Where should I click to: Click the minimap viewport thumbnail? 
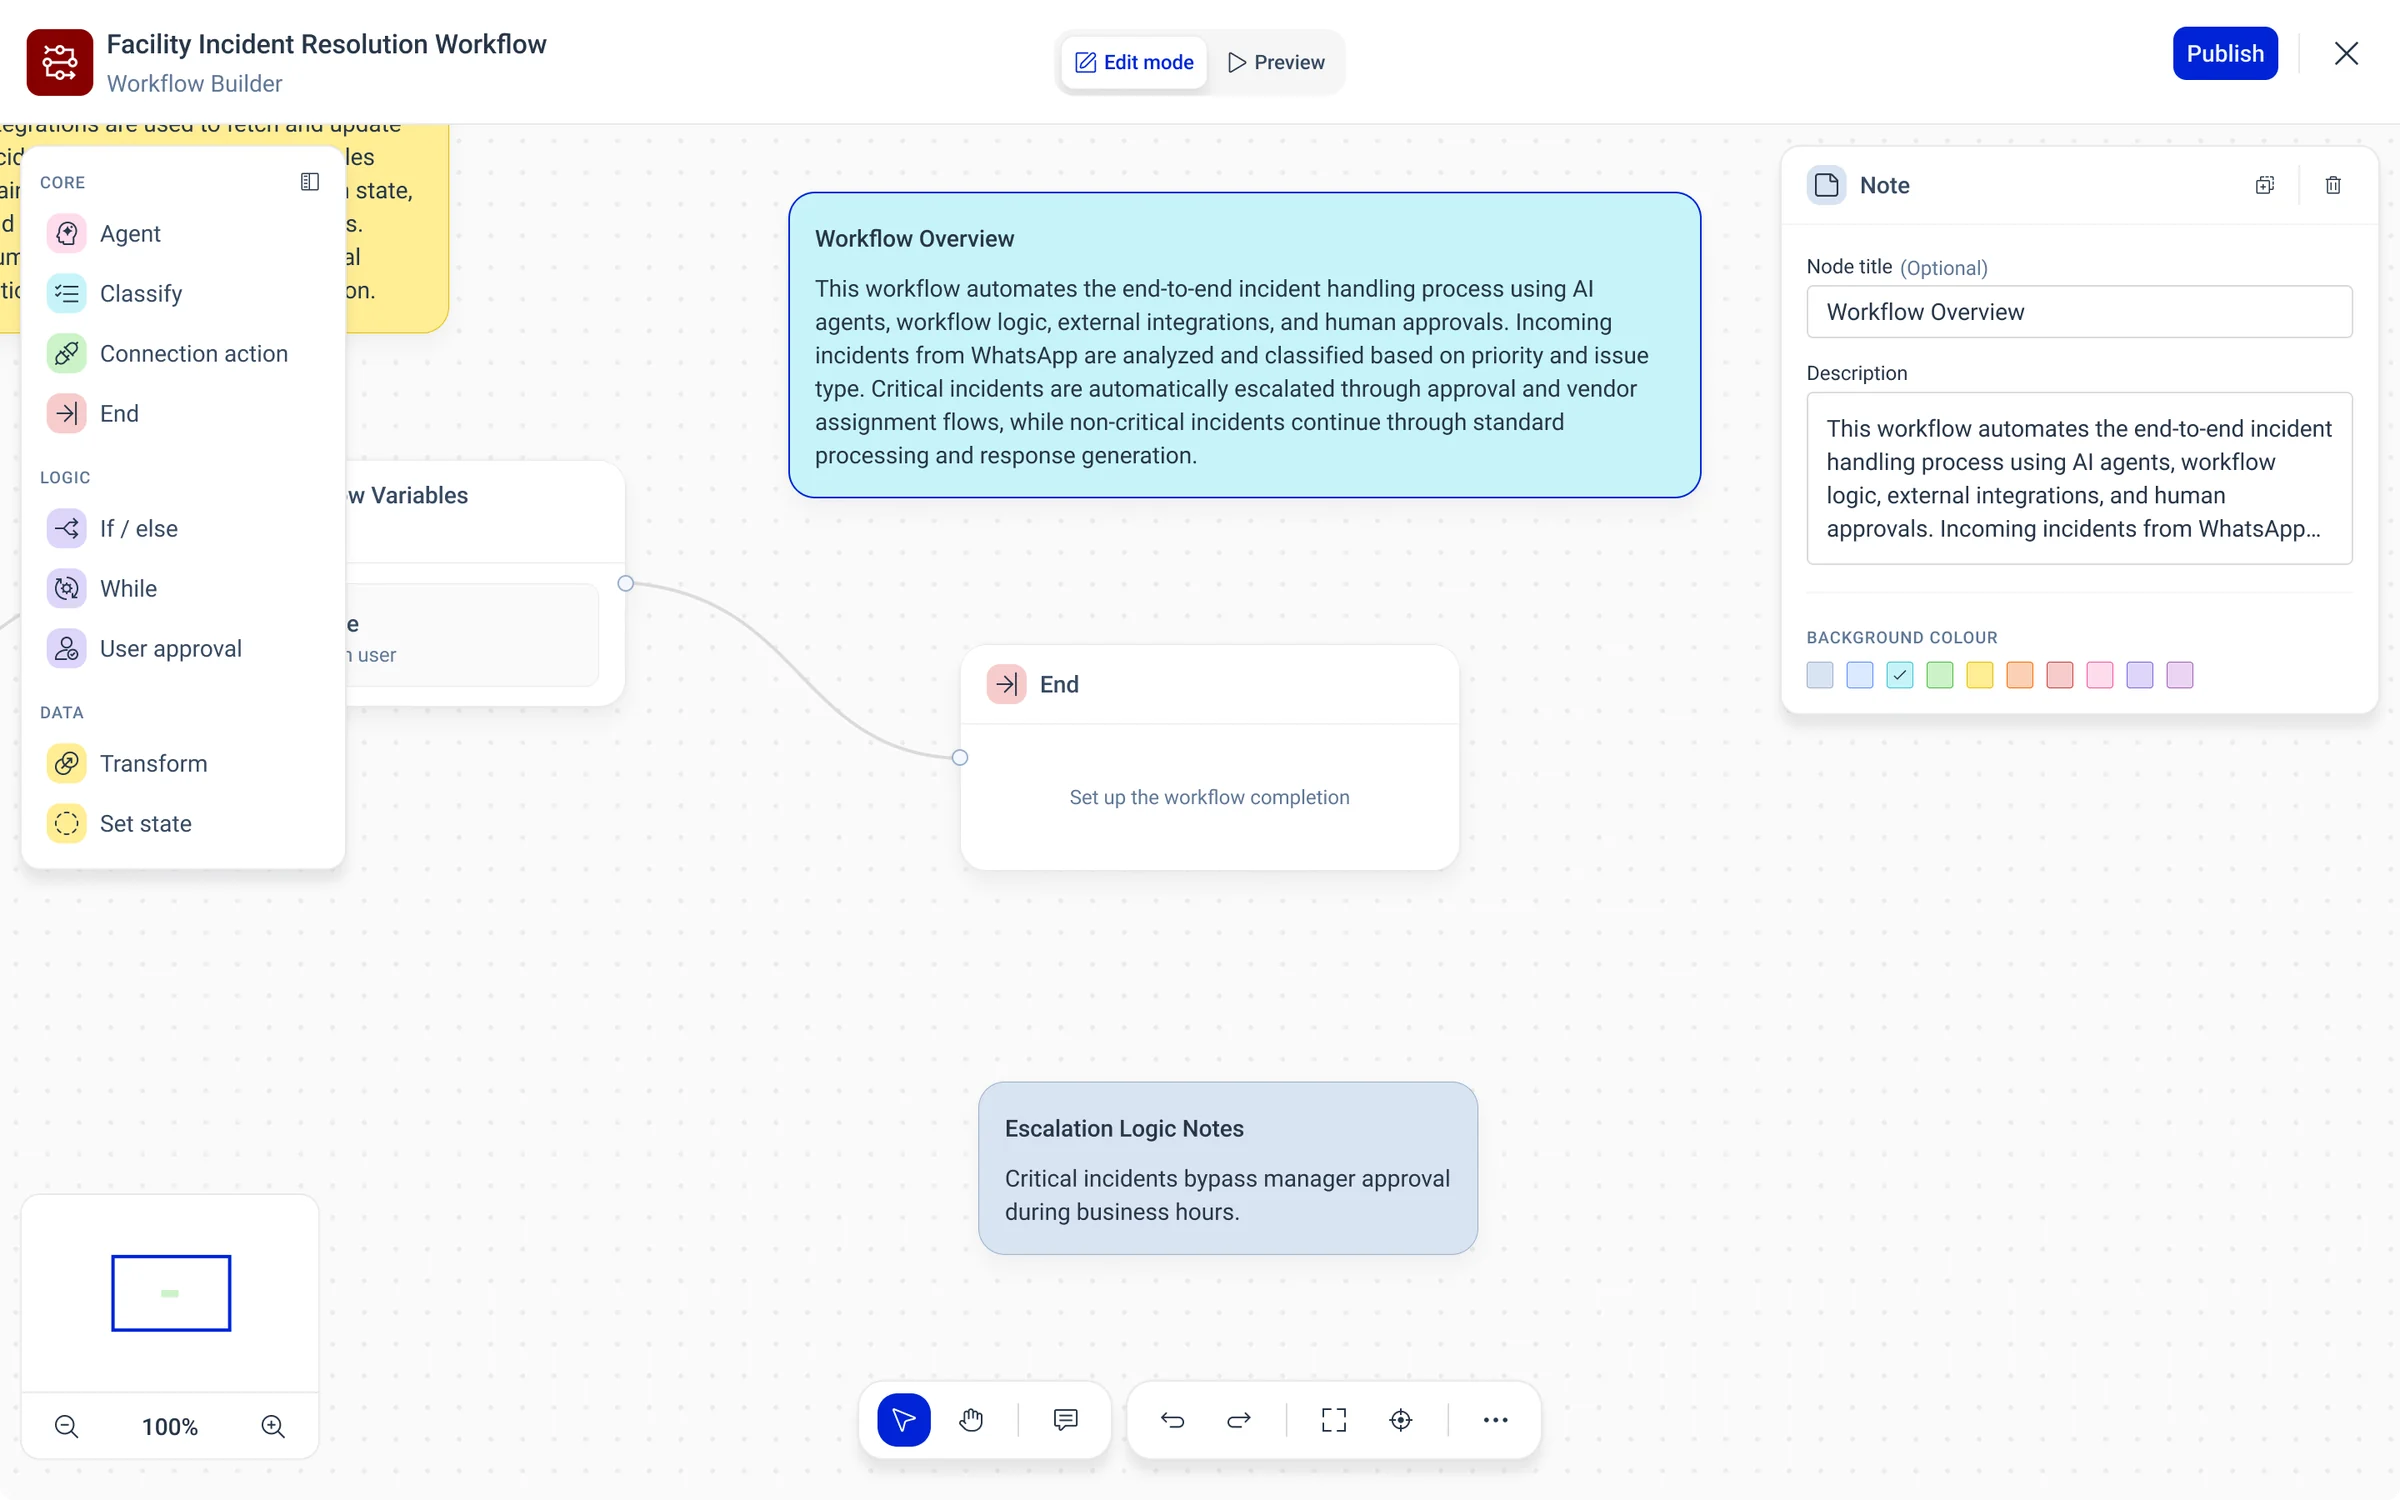coord(171,1293)
